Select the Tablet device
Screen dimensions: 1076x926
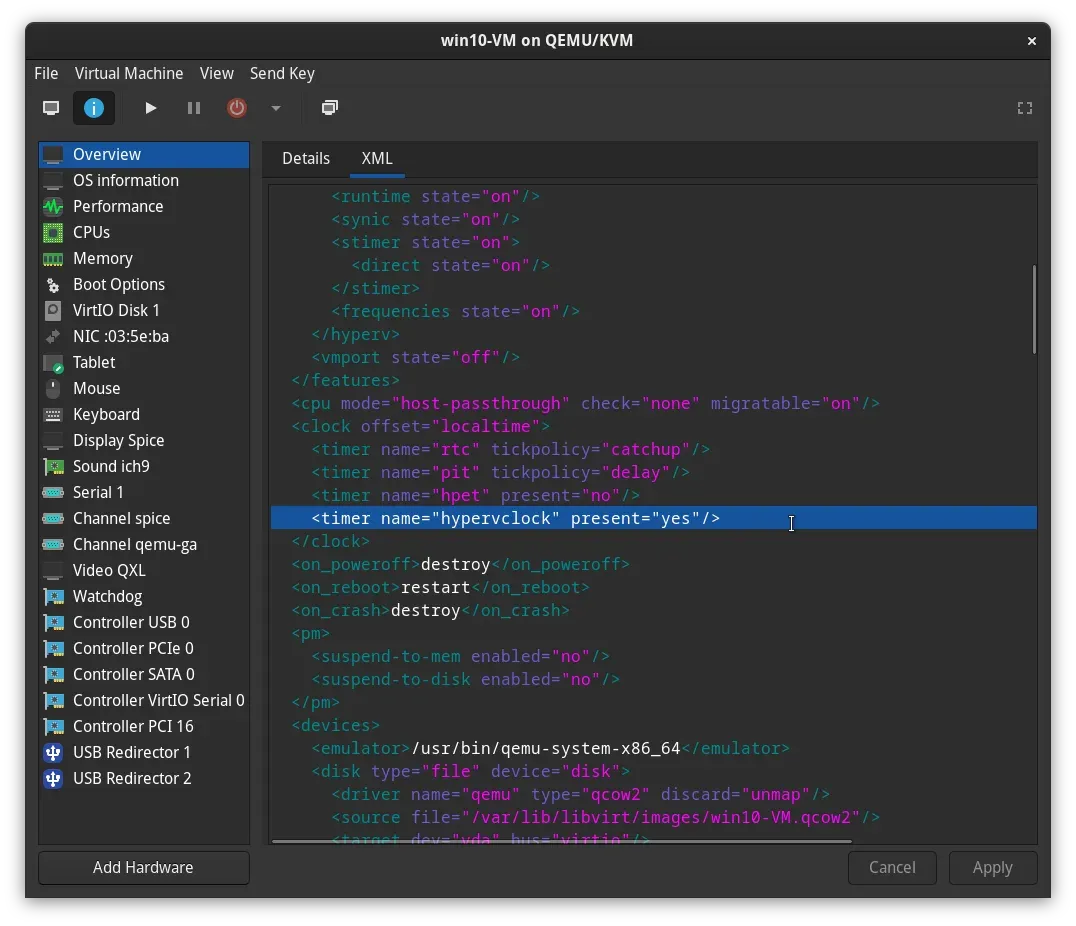tap(144, 362)
